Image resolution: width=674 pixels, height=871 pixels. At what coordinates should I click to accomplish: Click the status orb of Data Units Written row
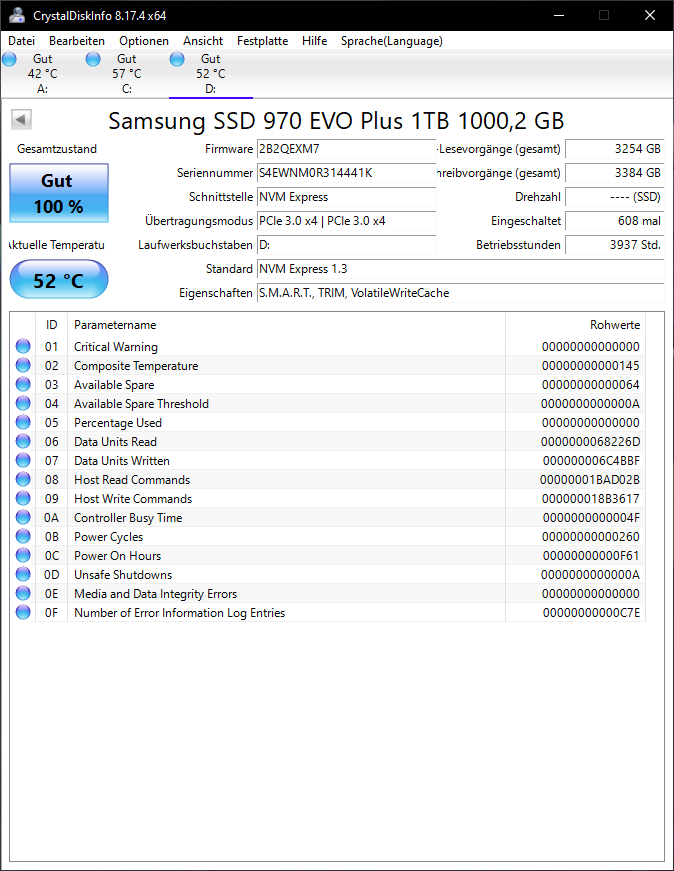pos(23,460)
